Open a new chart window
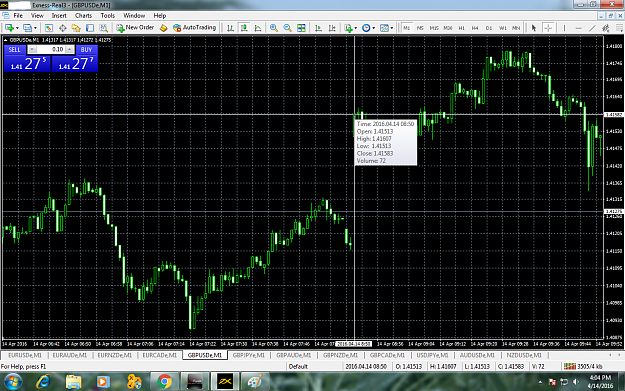625x391 pixels. pos(9,28)
